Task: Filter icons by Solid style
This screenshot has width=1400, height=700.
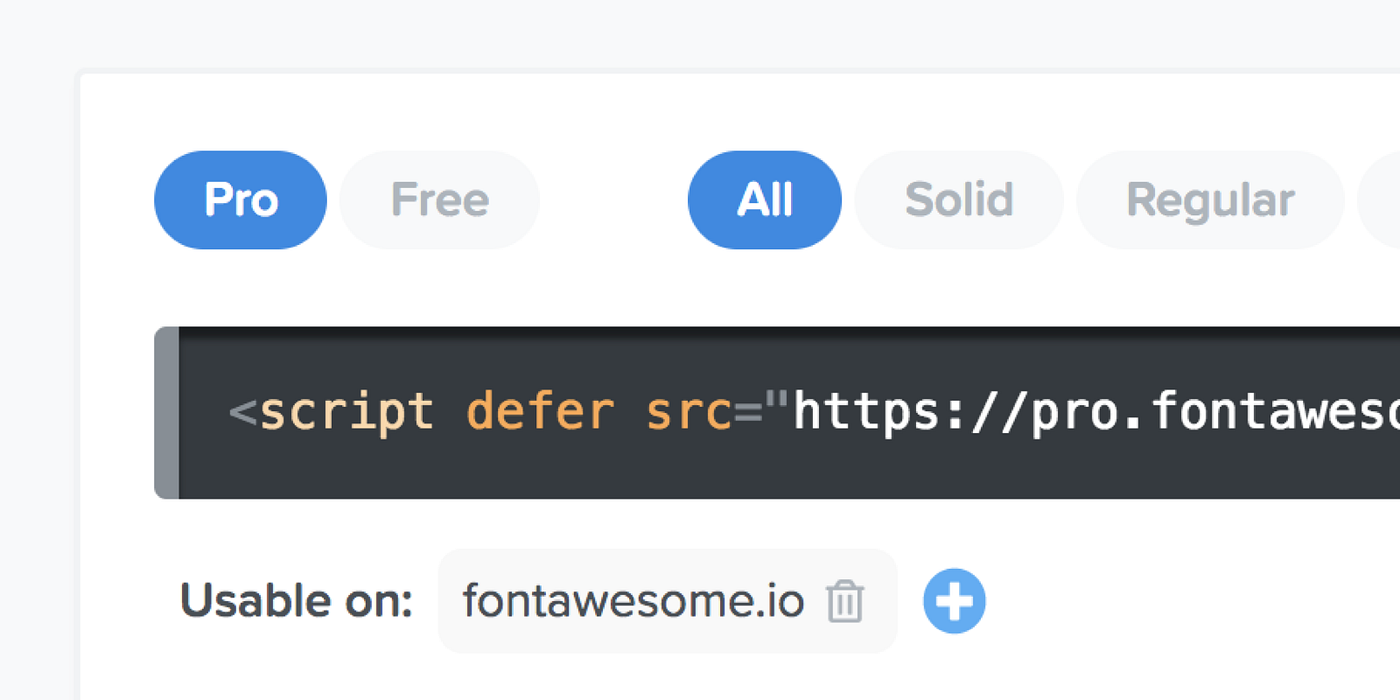Action: click(x=959, y=200)
